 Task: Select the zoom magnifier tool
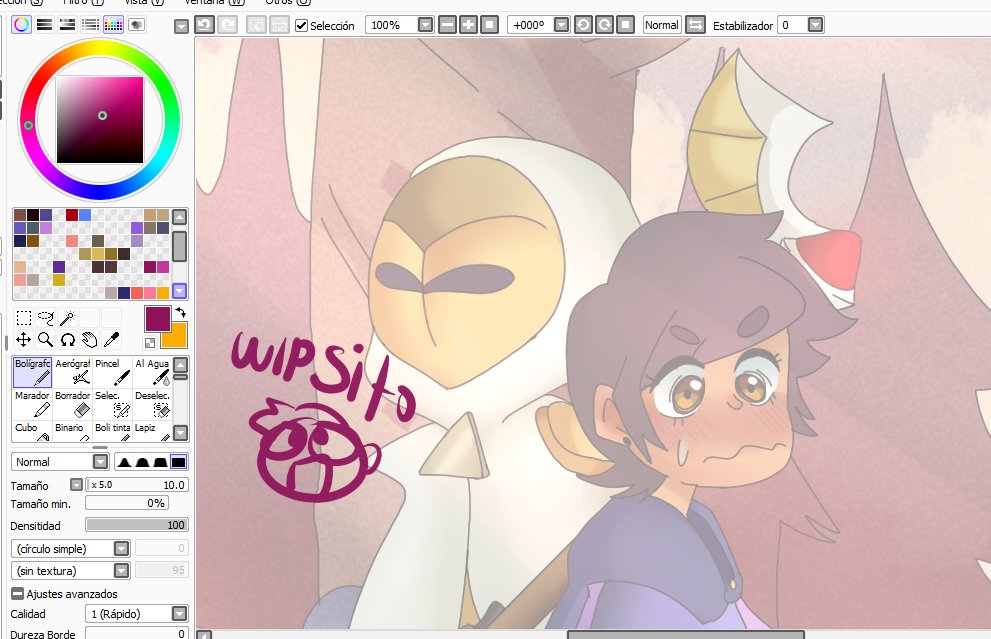(x=46, y=340)
